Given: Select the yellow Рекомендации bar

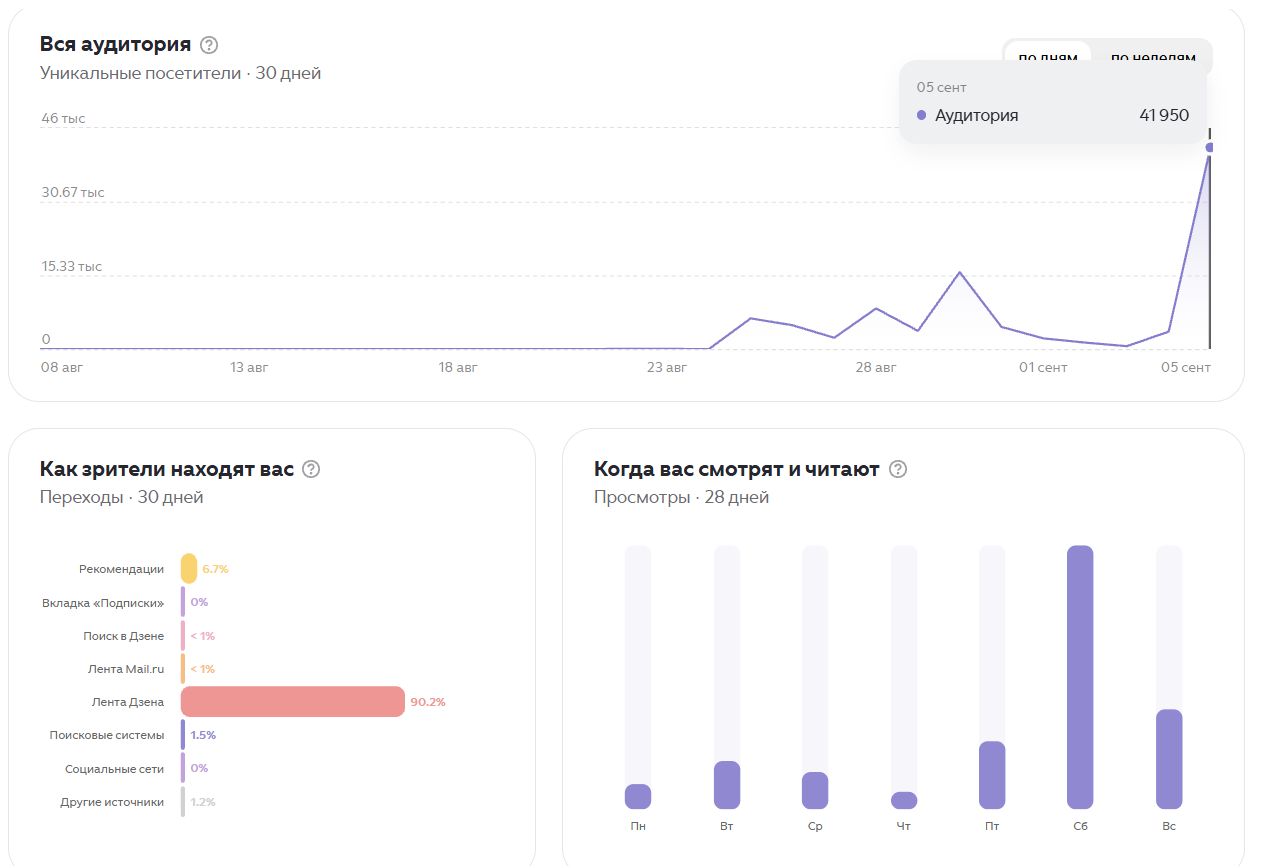Looking at the screenshot, I should tap(189, 569).
